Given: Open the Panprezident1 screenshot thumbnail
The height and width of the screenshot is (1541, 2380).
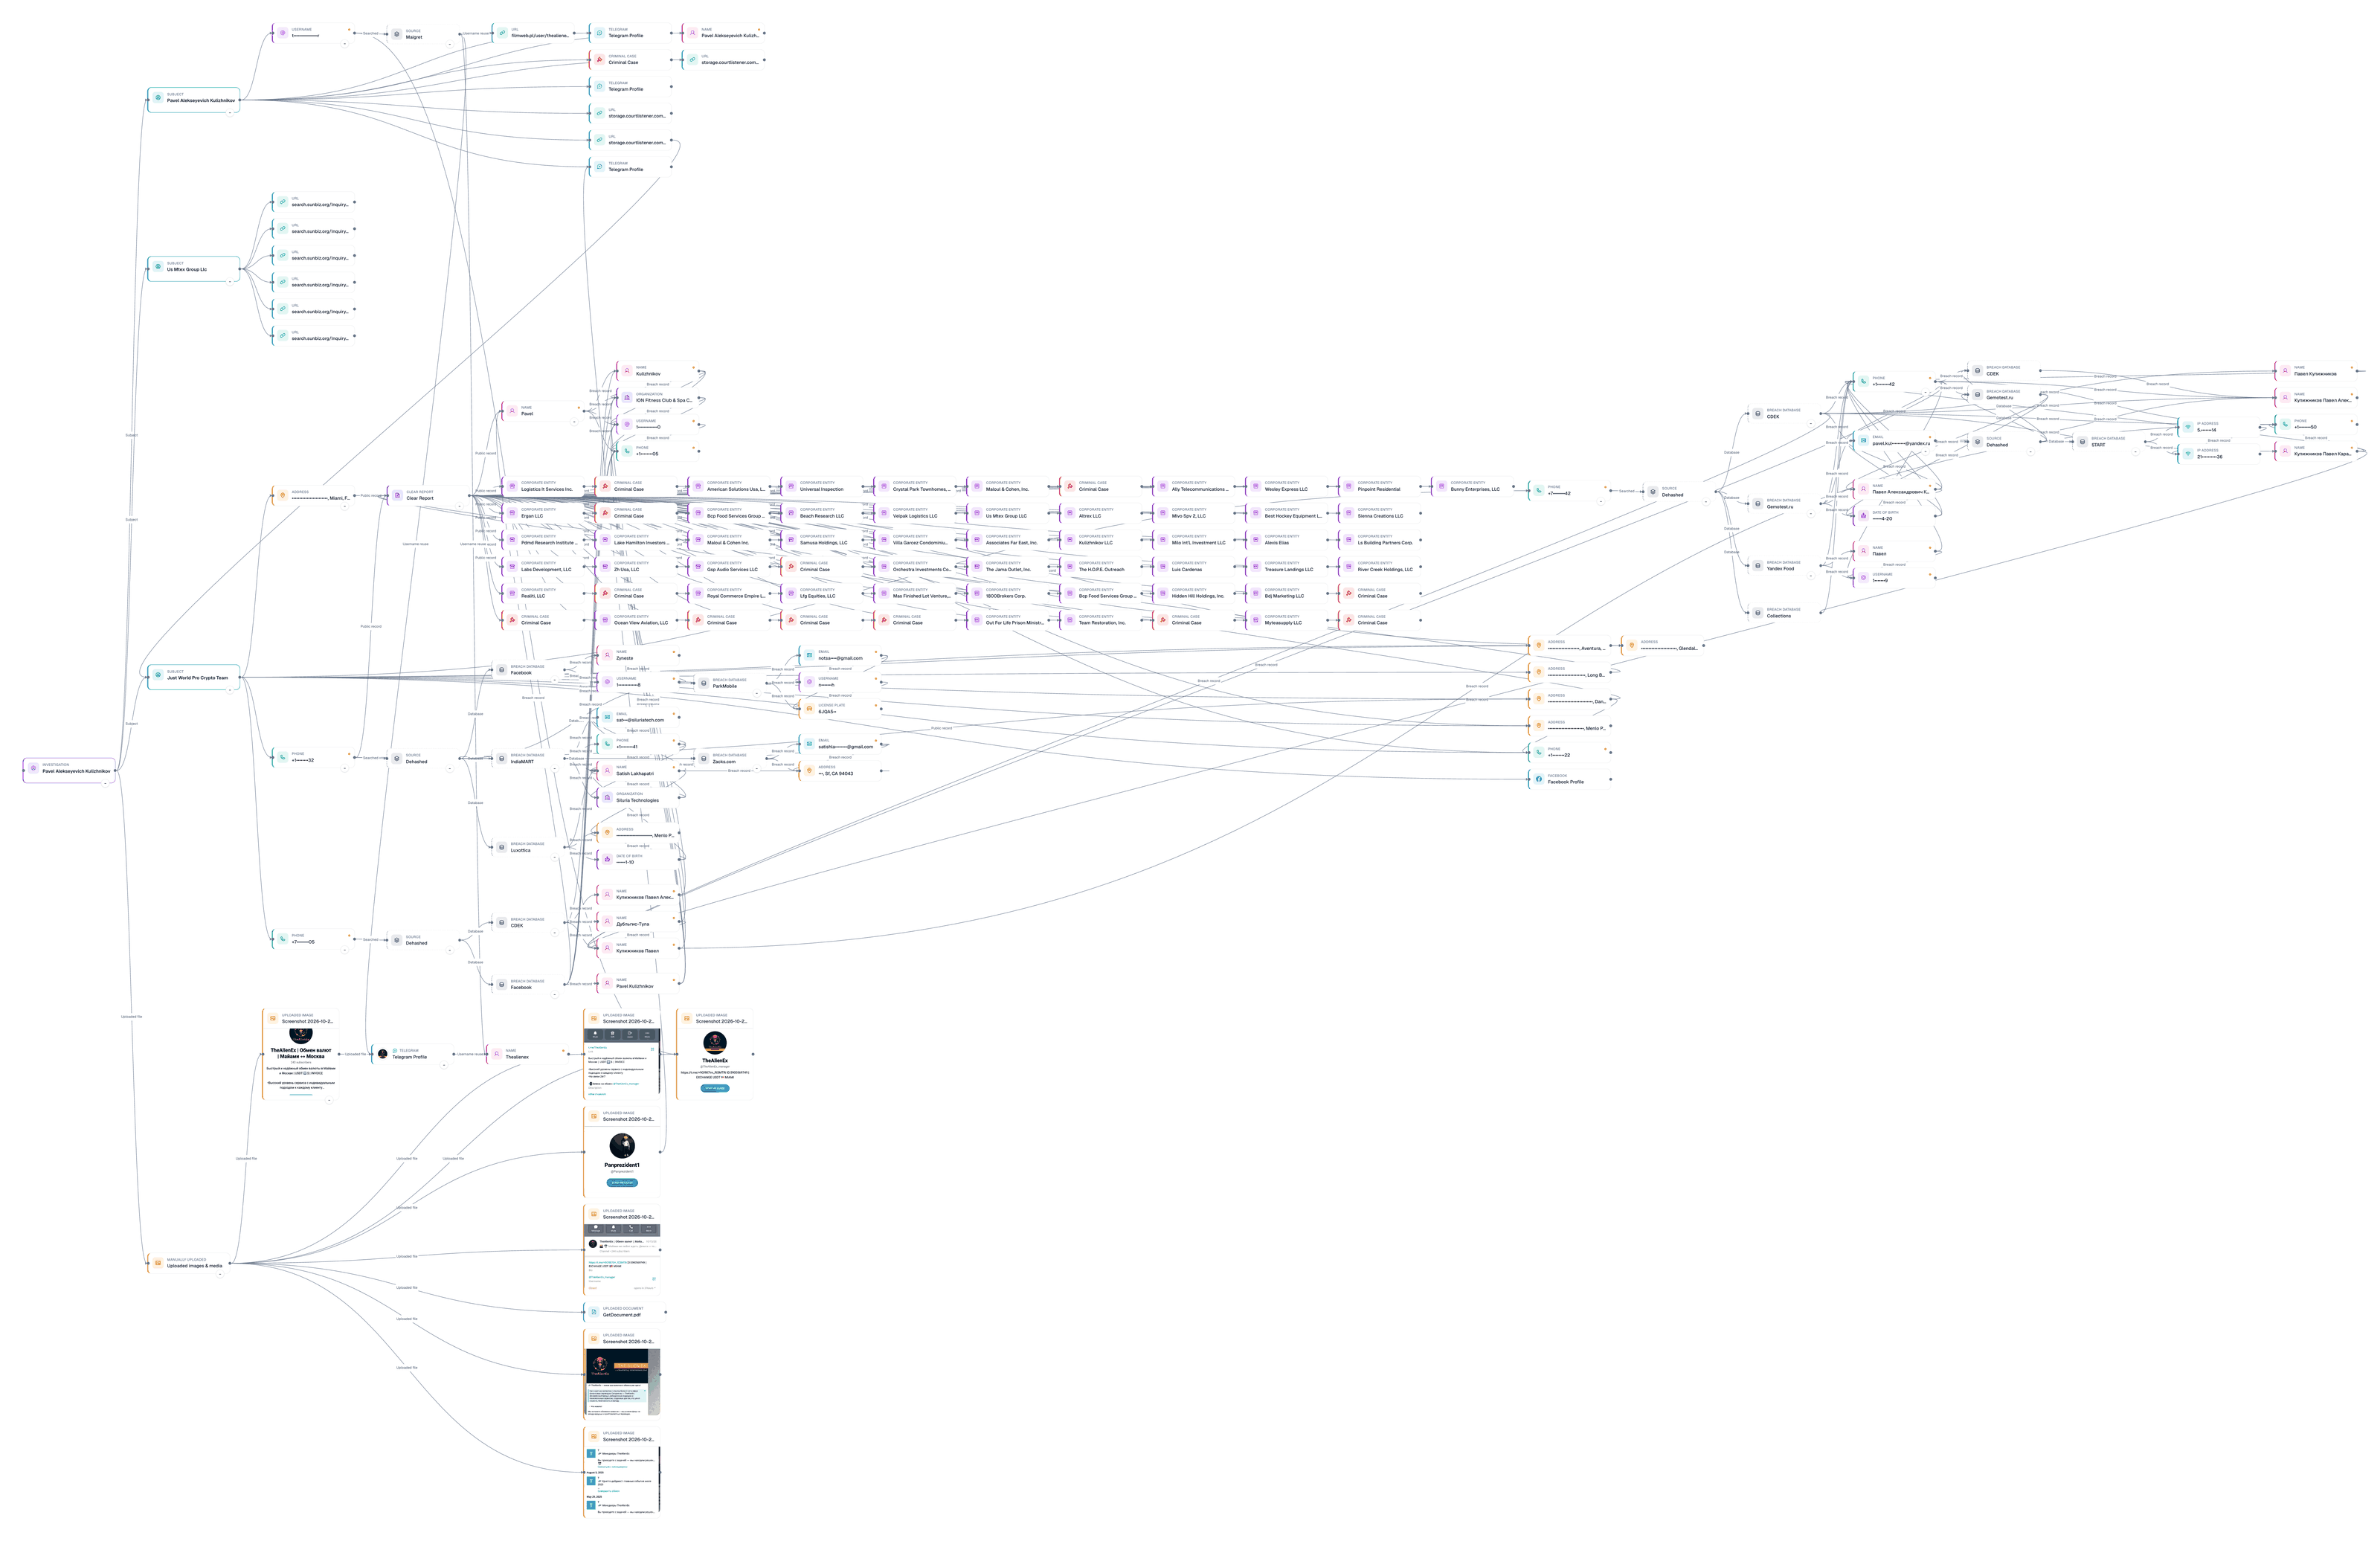Looking at the screenshot, I should pos(622,1160).
